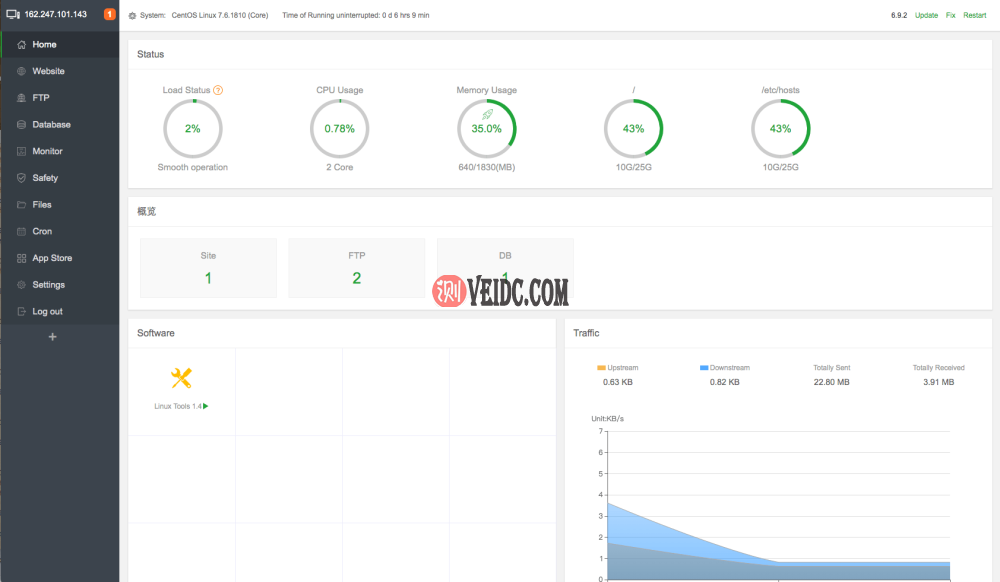Click the traffic area chart
1000x582 pixels.
pyautogui.click(x=778, y=505)
